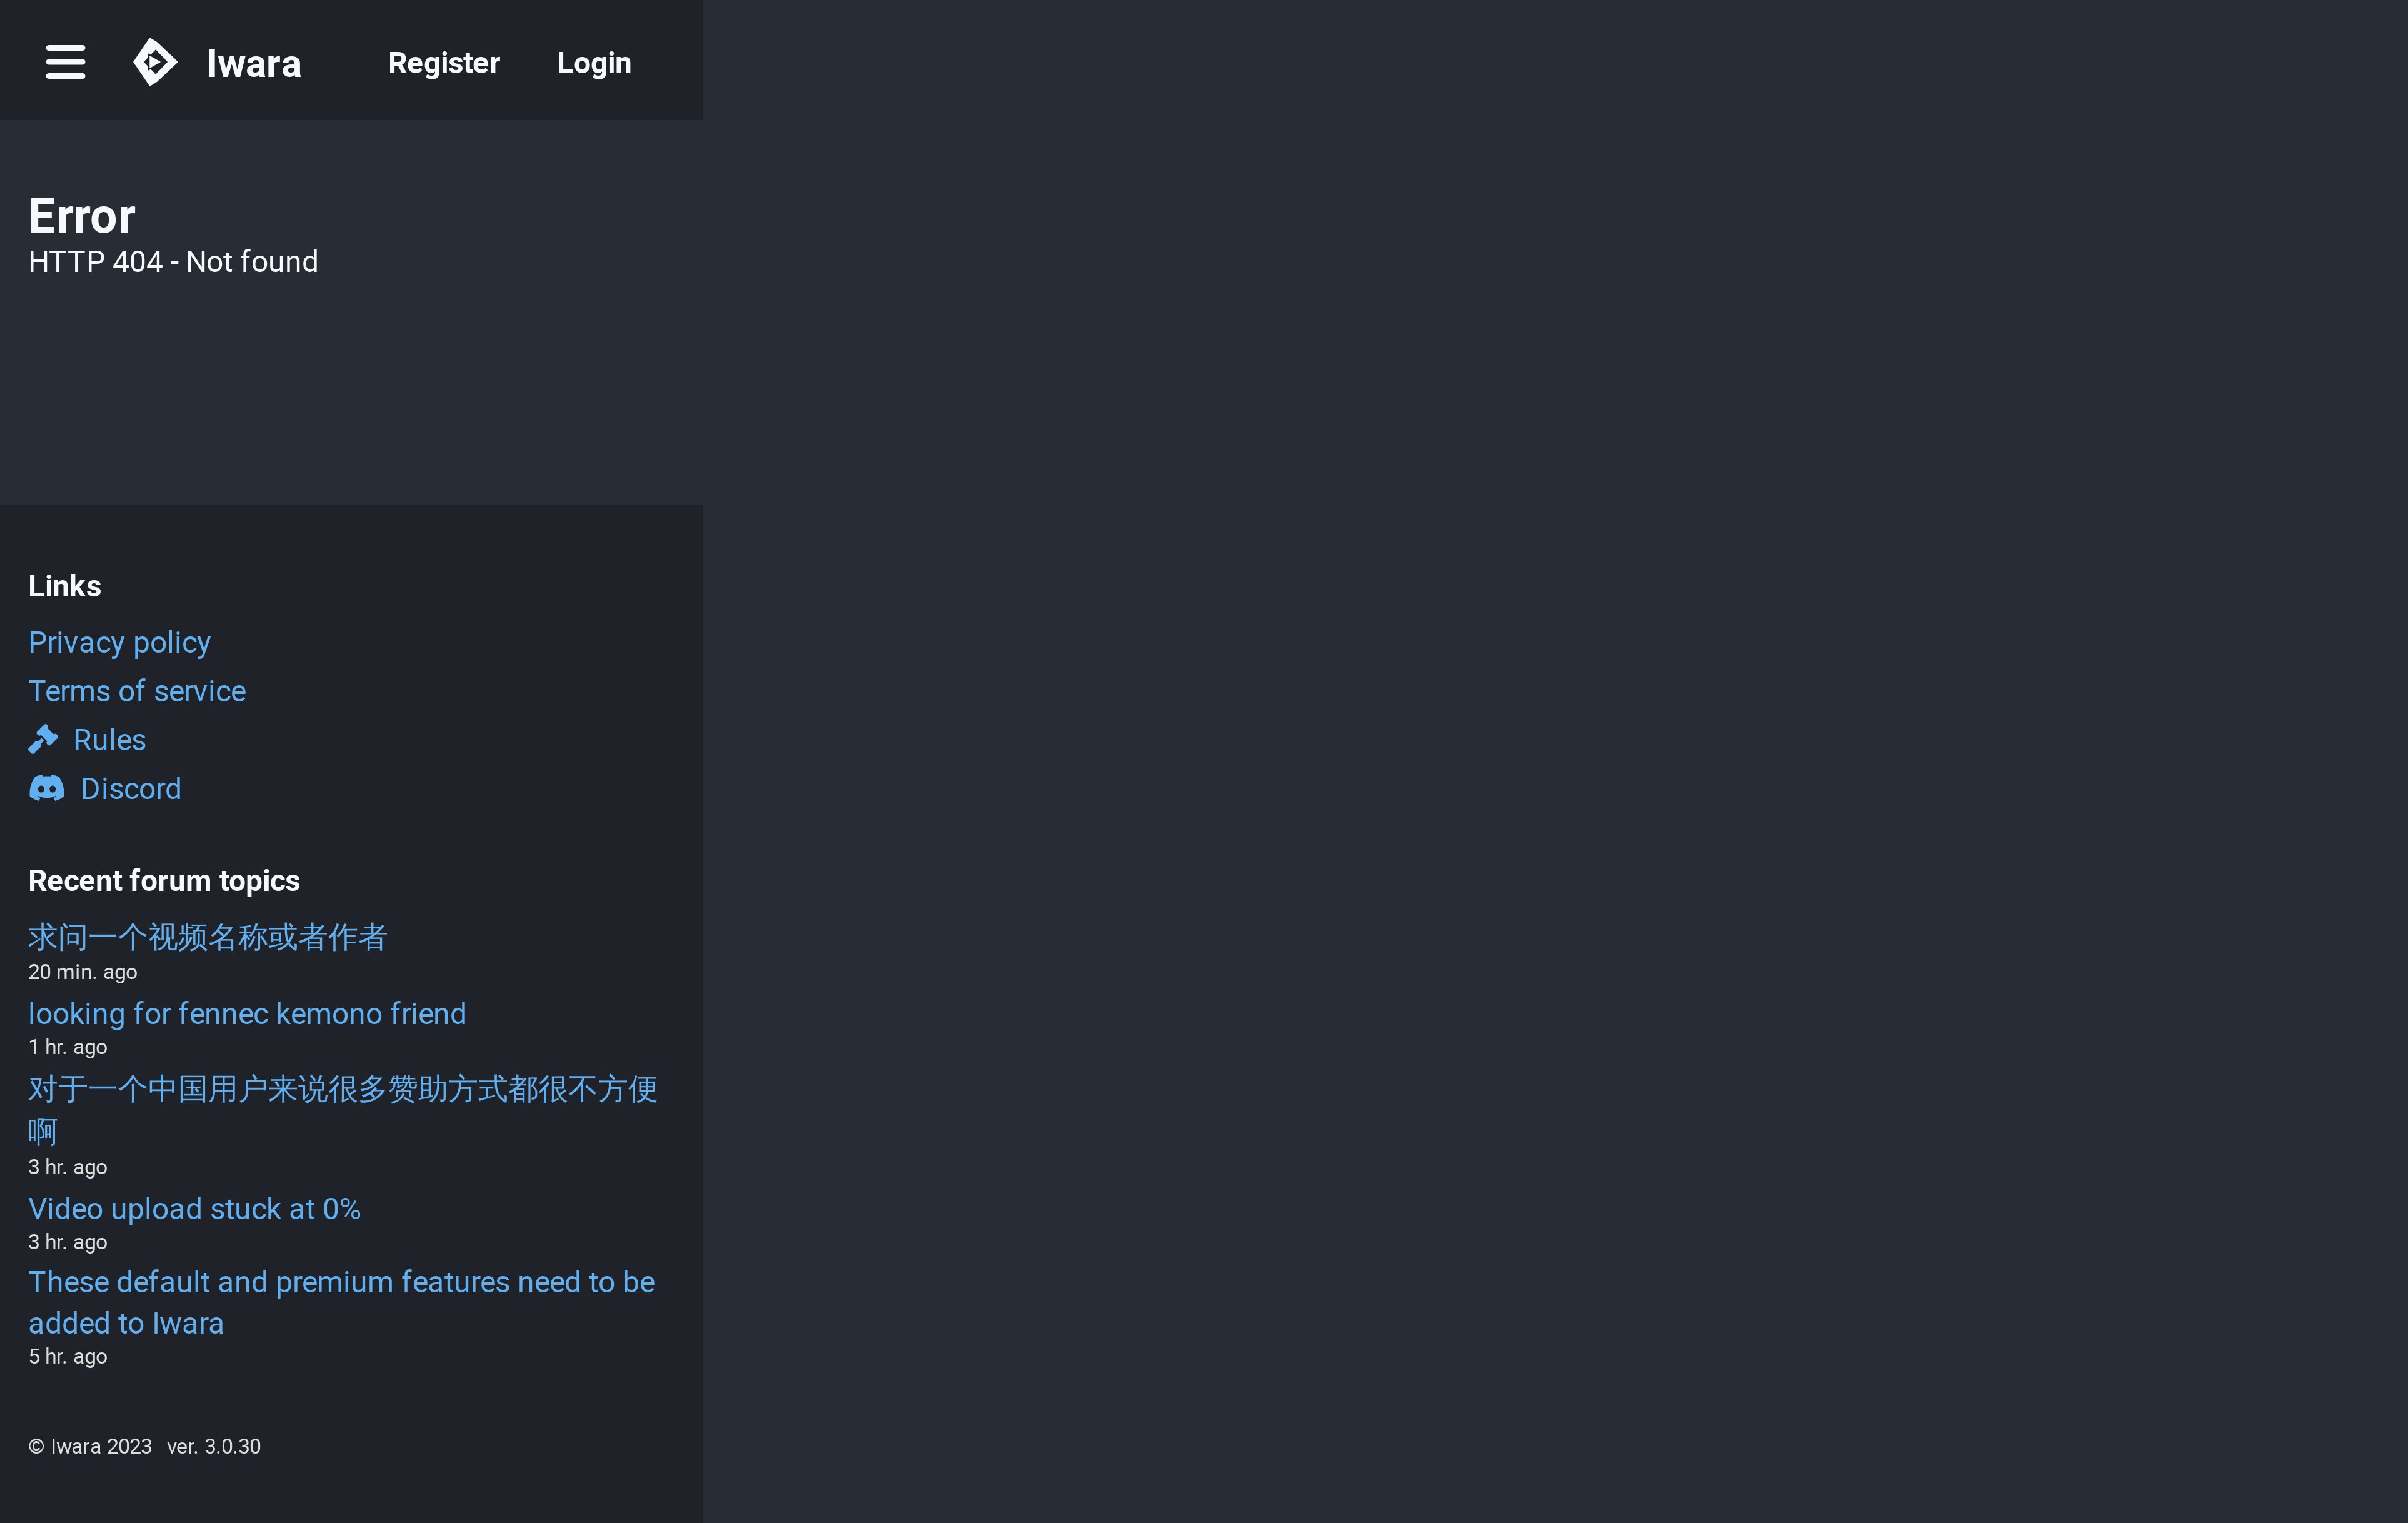This screenshot has height=1523, width=2408.
Task: Open topic about default and premium features
Action: (341, 1302)
